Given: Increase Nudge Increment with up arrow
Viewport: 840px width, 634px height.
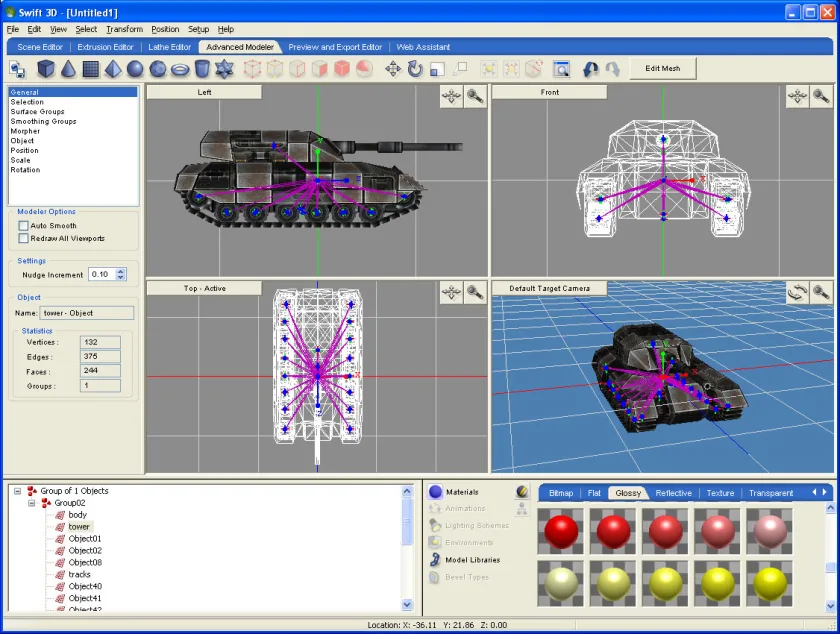Looking at the screenshot, I should (x=121, y=271).
